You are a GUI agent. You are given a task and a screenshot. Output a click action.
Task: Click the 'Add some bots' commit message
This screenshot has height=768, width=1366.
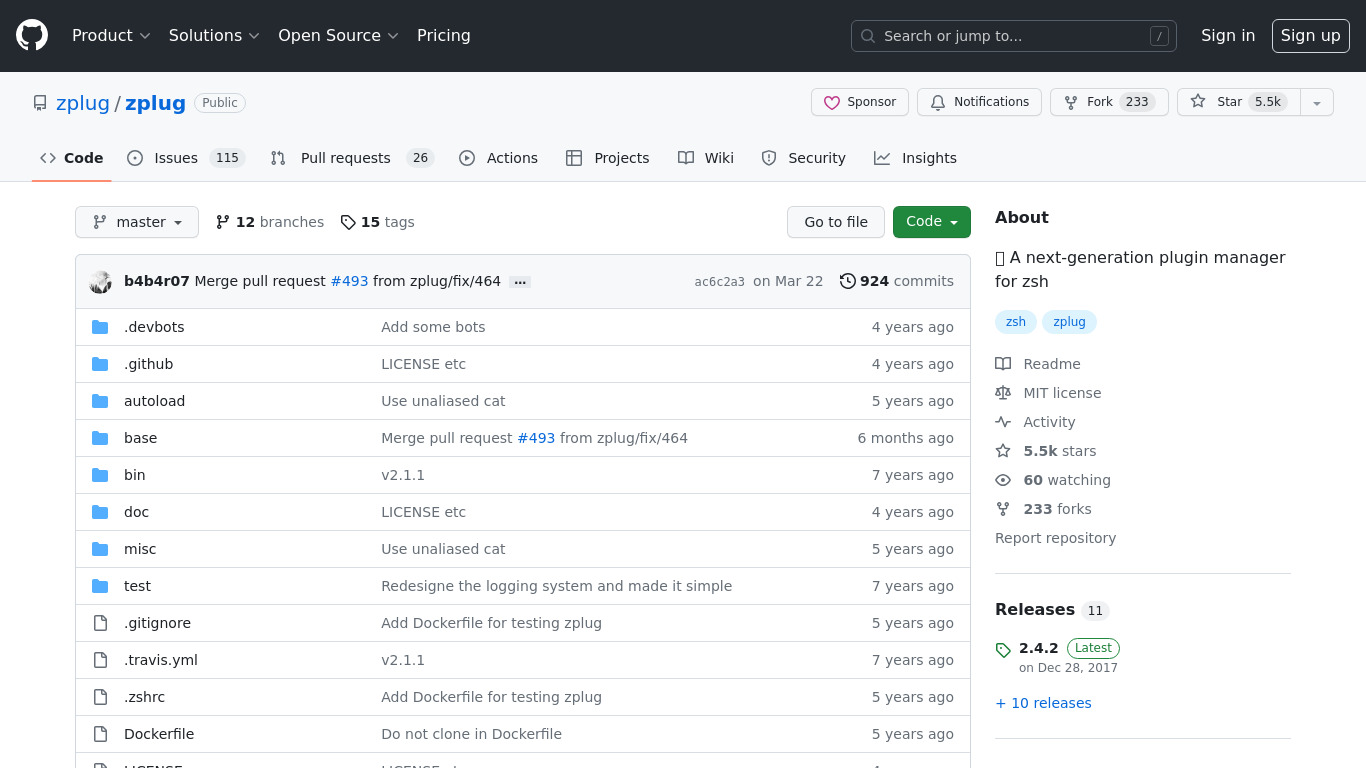[x=433, y=327]
